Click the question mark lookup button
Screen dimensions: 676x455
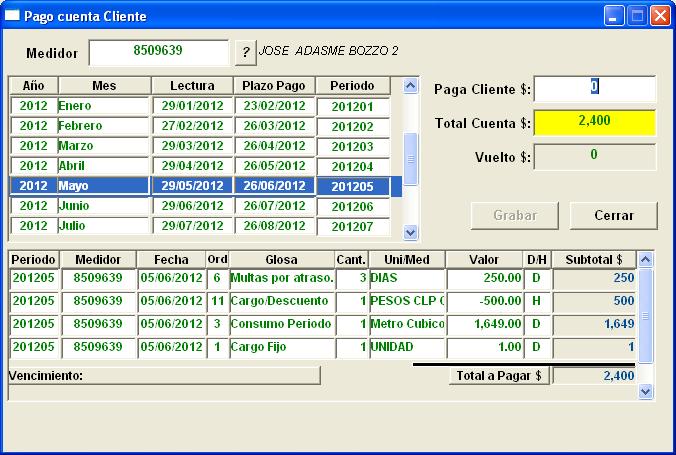(x=245, y=52)
